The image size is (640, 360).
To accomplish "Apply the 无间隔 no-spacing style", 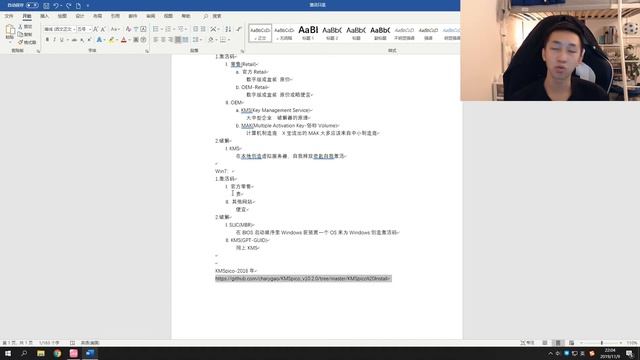I will (x=284, y=33).
